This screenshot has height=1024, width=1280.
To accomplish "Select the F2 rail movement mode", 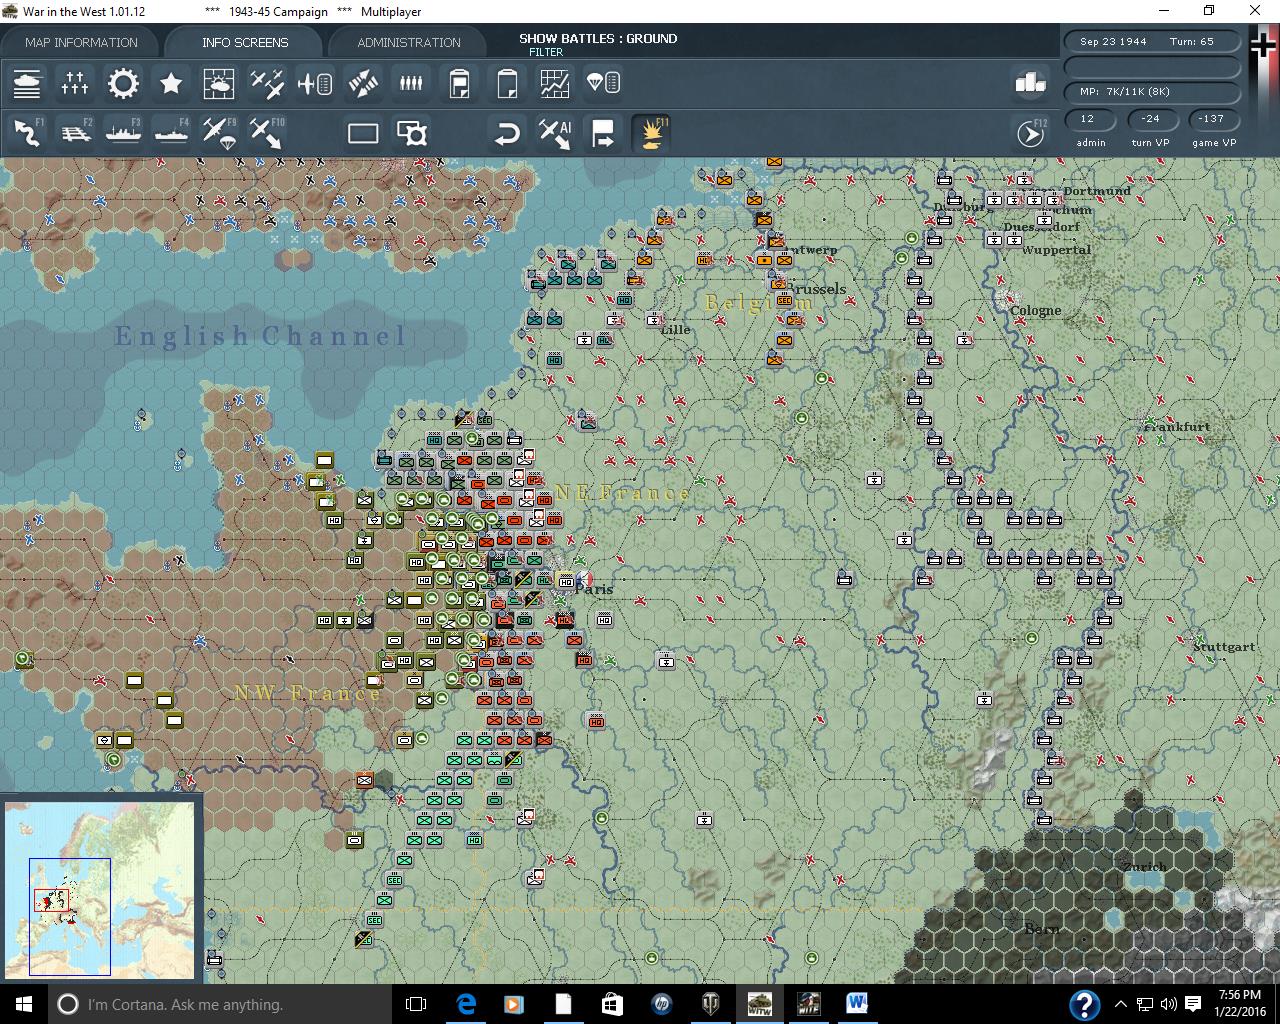I will (76, 133).
